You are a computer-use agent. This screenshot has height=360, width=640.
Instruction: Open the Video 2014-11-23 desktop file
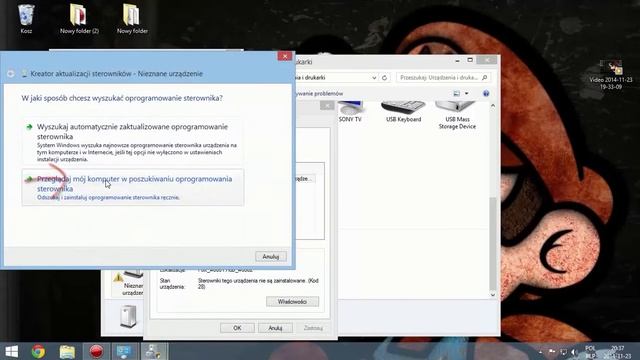611,75
